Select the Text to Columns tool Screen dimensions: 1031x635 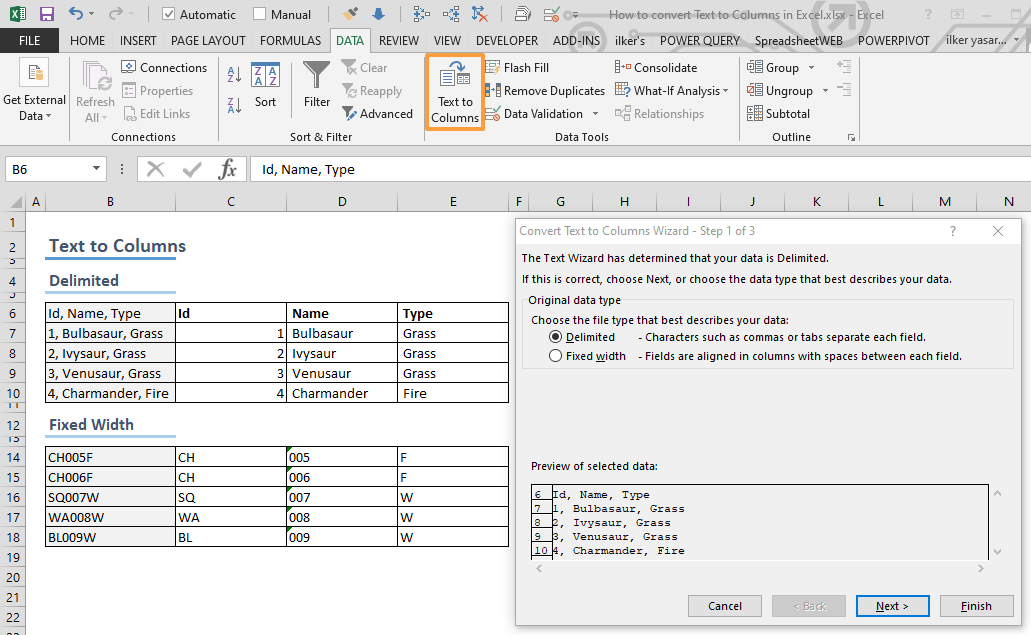(x=454, y=91)
